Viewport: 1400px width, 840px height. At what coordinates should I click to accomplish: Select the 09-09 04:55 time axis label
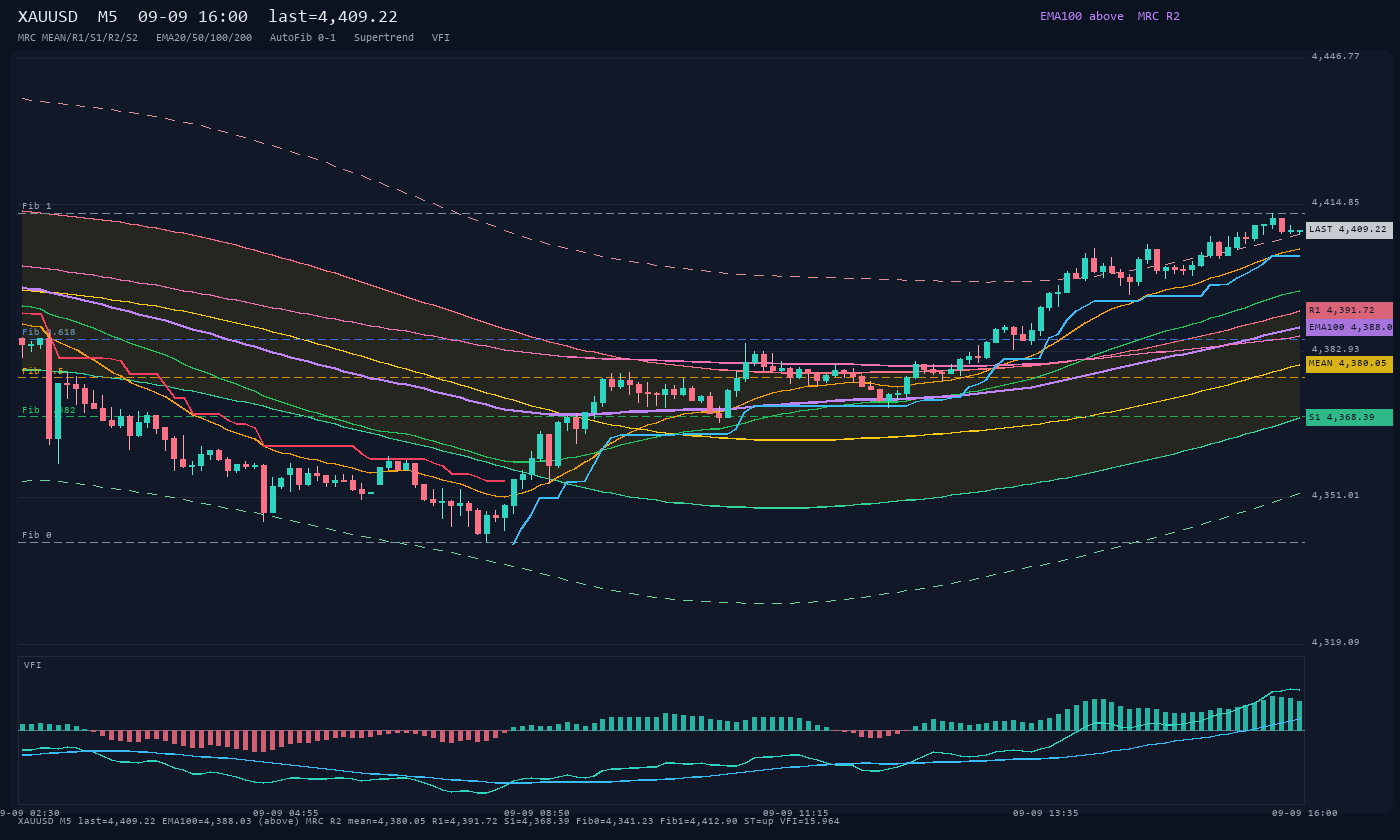286,813
